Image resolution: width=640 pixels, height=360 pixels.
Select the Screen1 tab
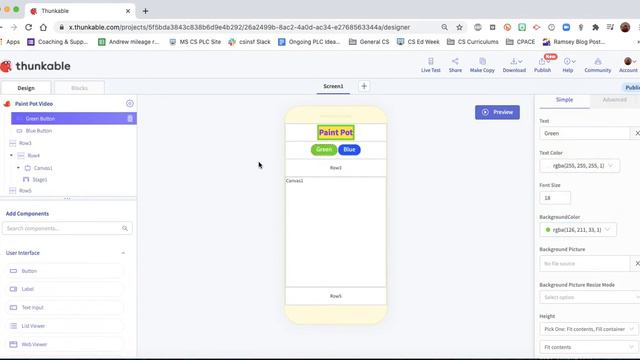click(333, 86)
